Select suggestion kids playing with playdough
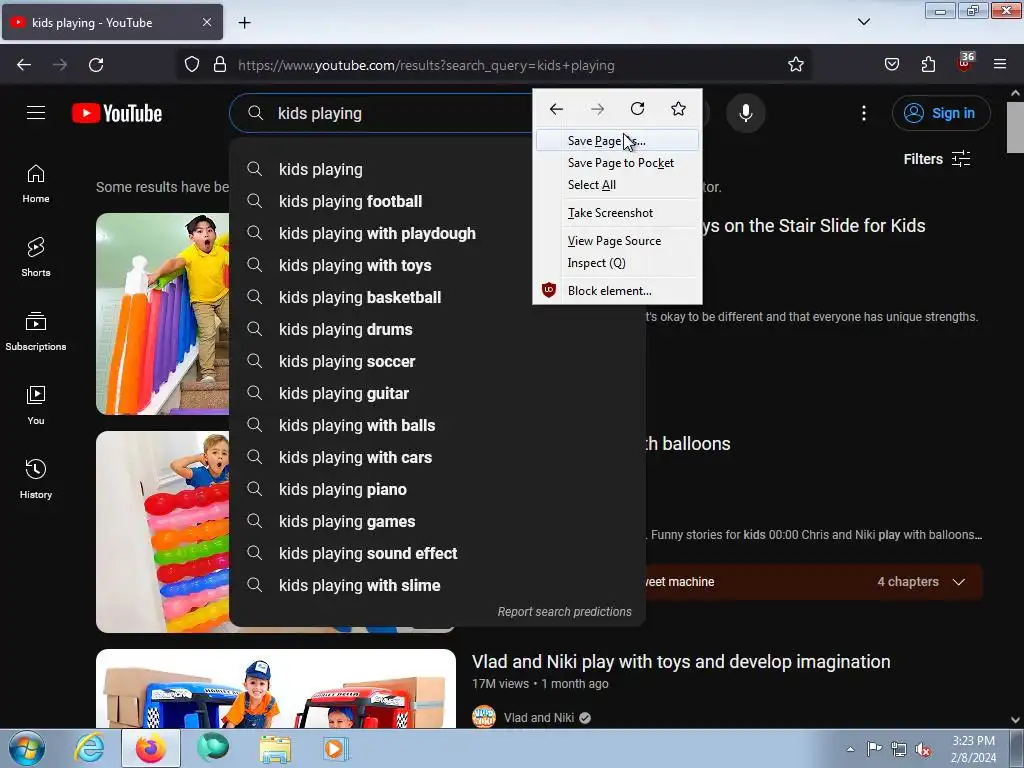Image resolution: width=1024 pixels, height=768 pixels. coord(438,233)
